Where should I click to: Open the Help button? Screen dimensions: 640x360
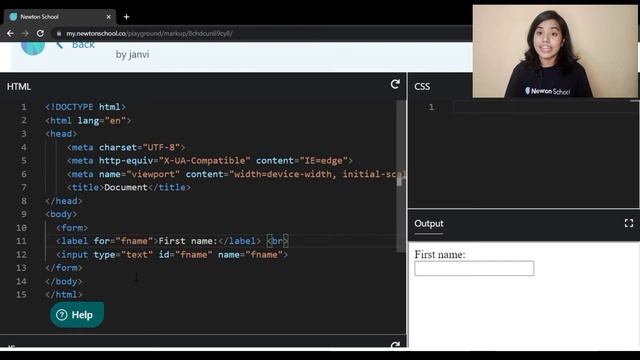tap(77, 315)
